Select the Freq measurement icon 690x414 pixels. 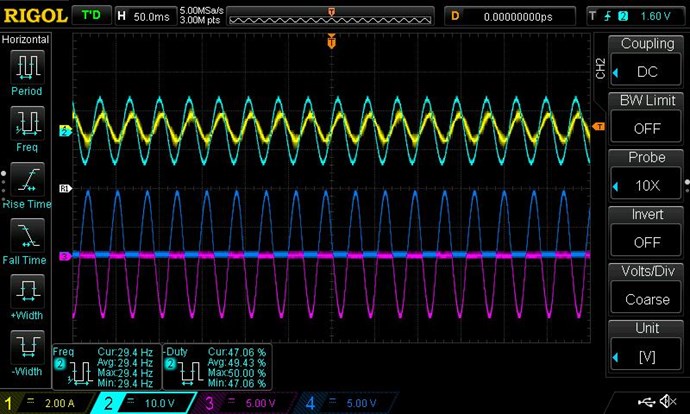pos(27,127)
